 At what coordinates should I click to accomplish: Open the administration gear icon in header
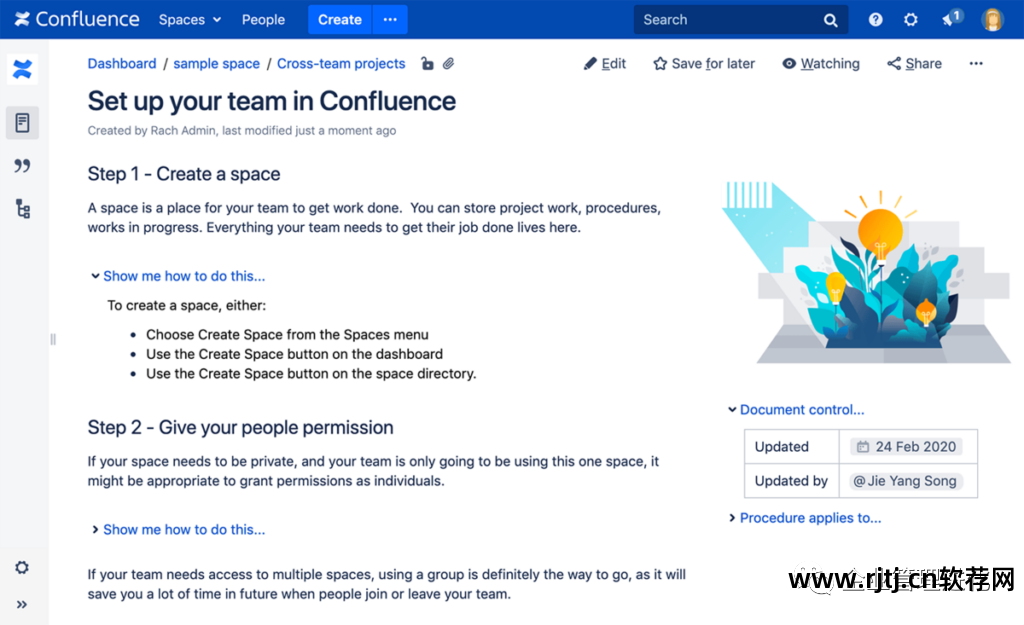point(910,20)
